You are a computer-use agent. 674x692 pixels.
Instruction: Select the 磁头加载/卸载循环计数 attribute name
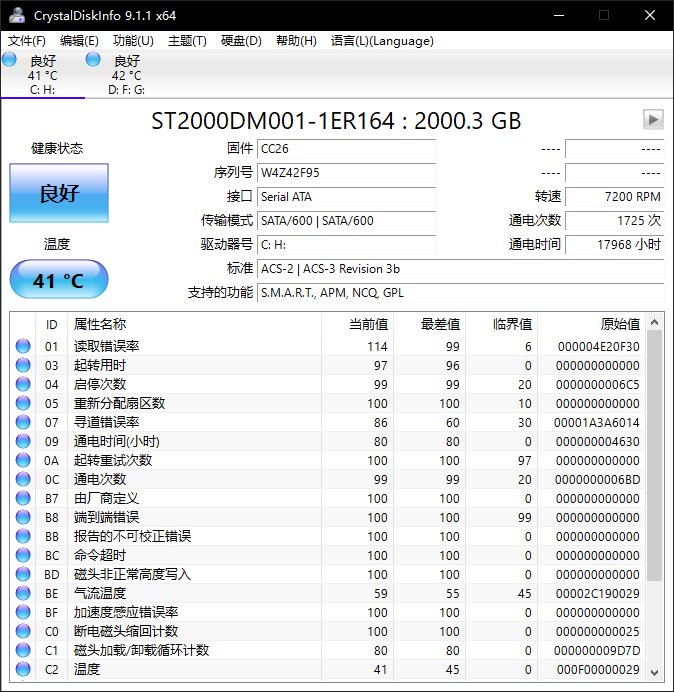(141, 650)
